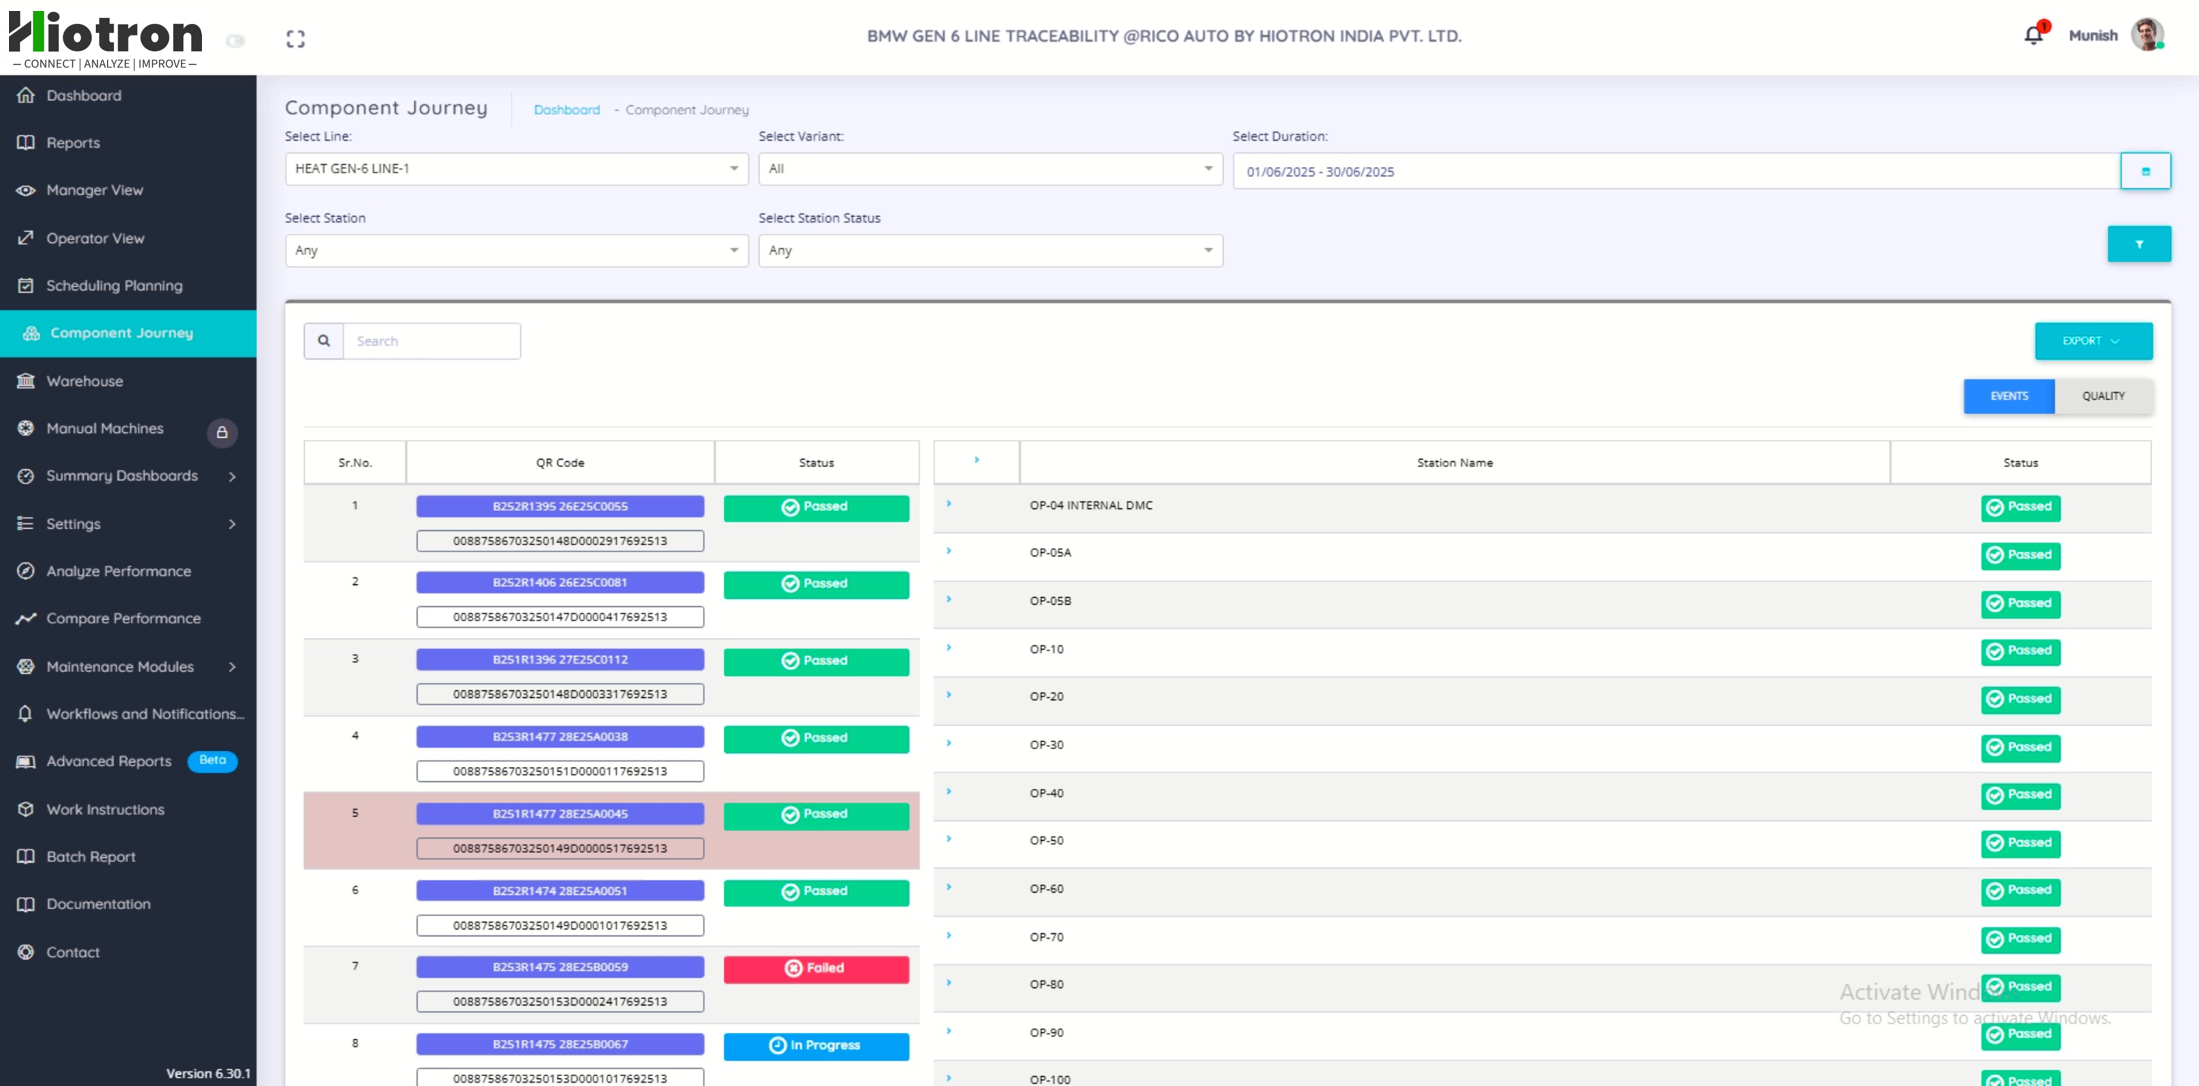This screenshot has height=1086, width=2199.
Task: Open the notifications bell
Action: click(2033, 35)
